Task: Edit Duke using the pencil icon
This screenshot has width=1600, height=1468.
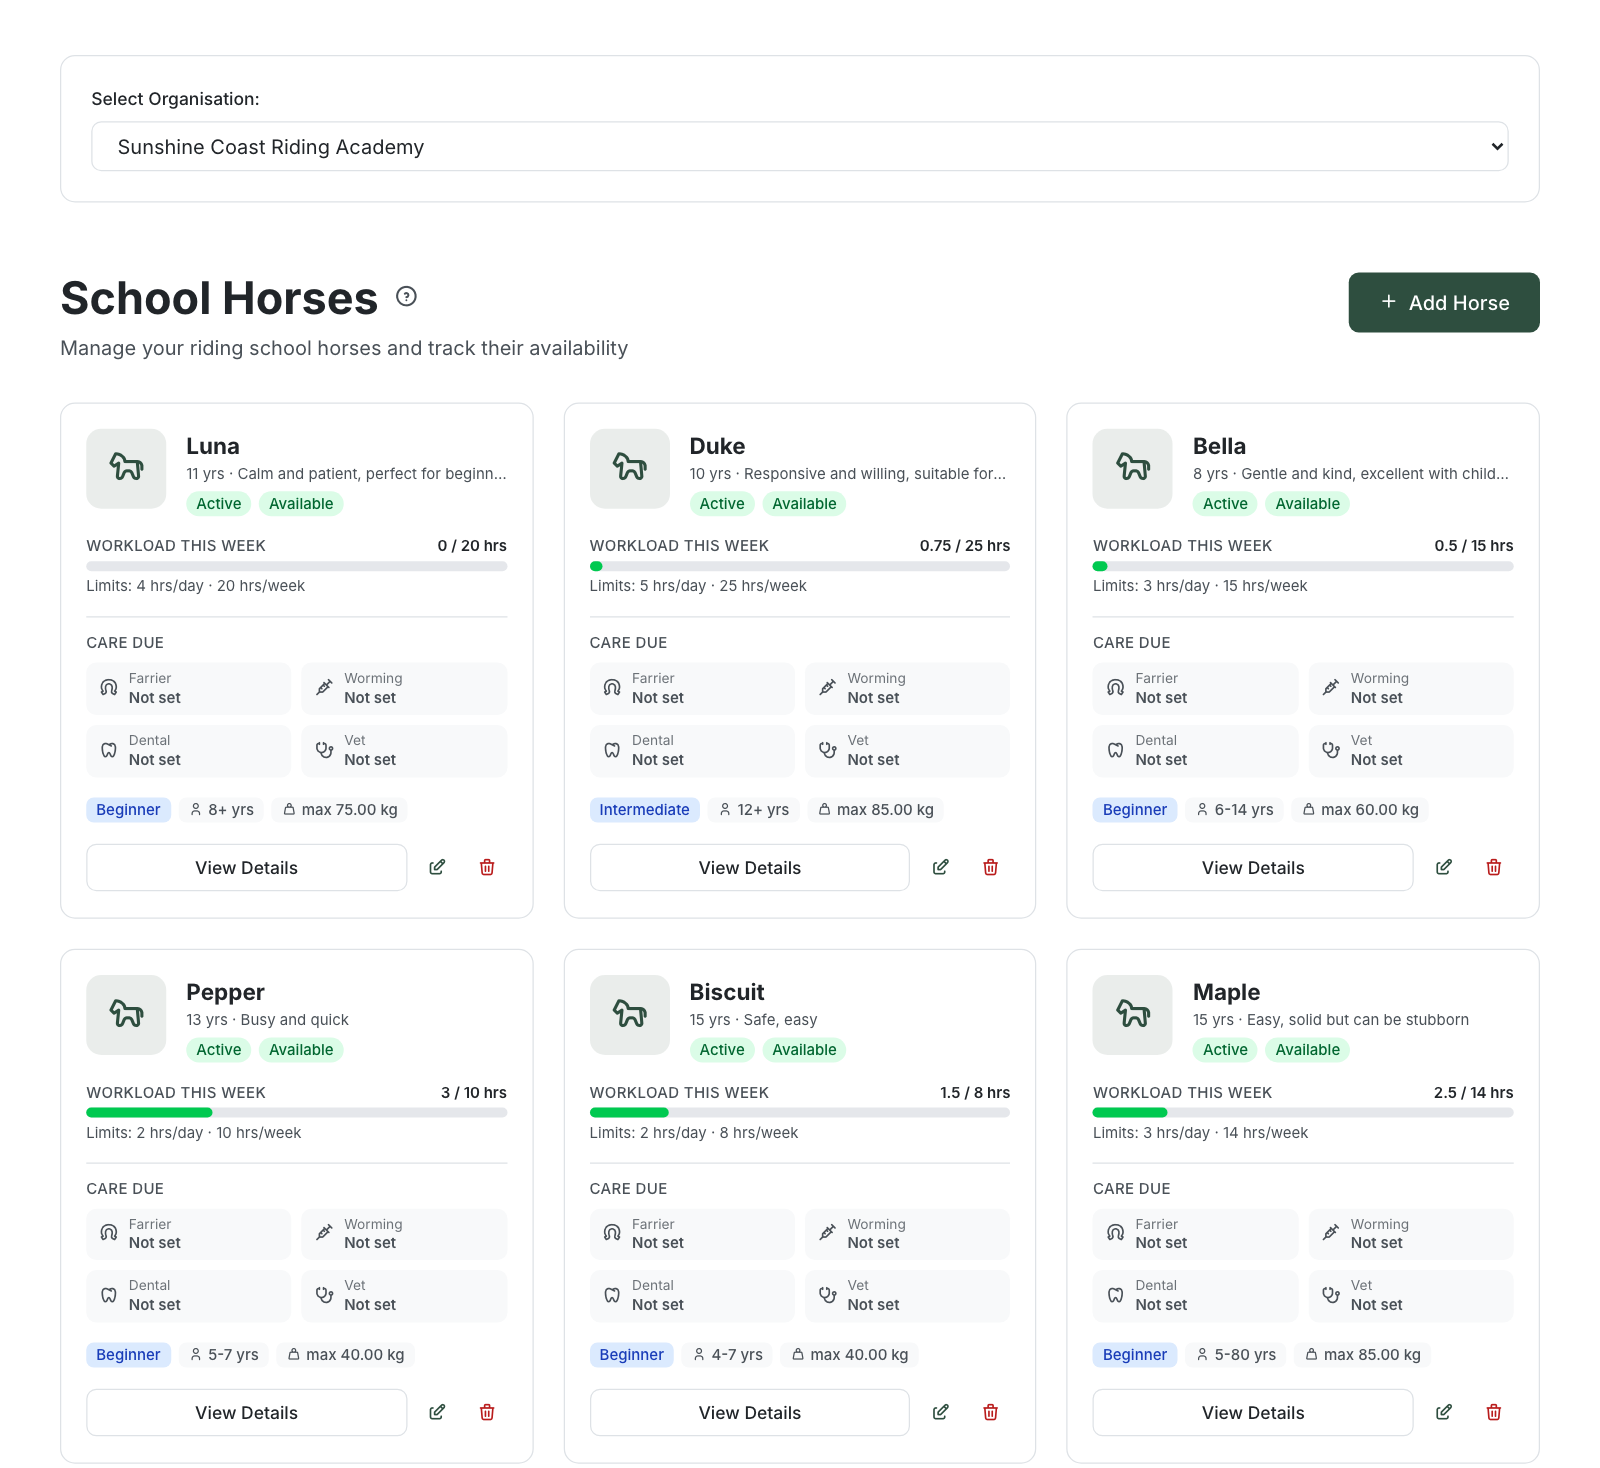Action: (940, 867)
